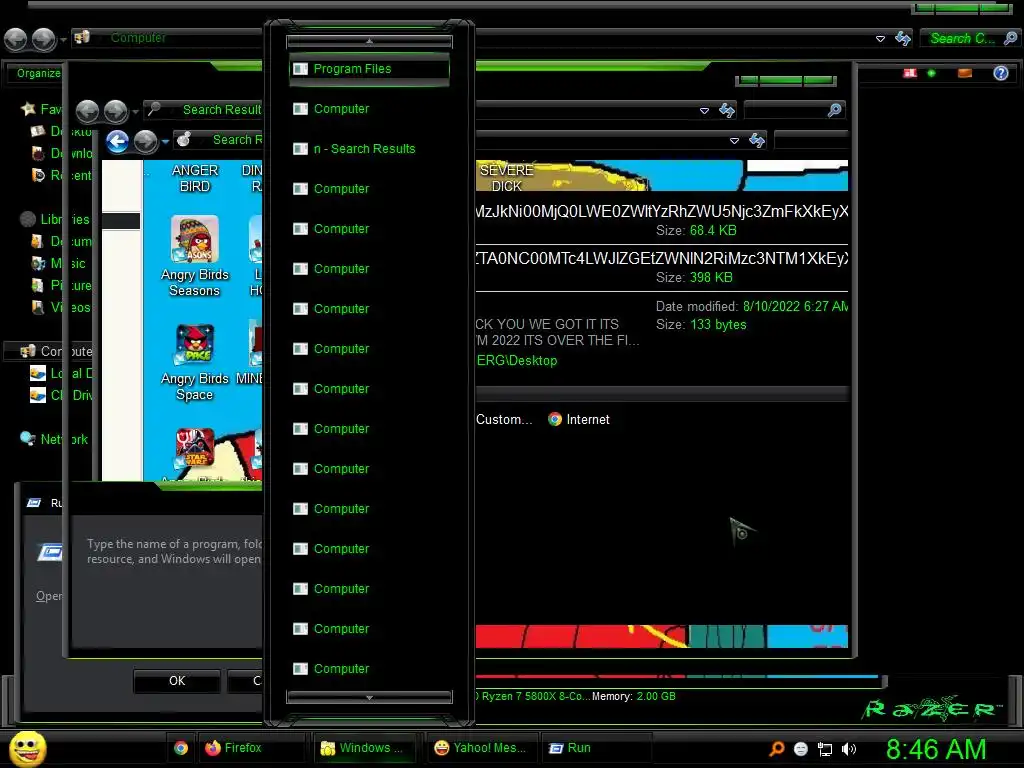Image resolution: width=1024 pixels, height=768 pixels.
Task: Toggle the orange preview pane icon
Action: (965, 73)
